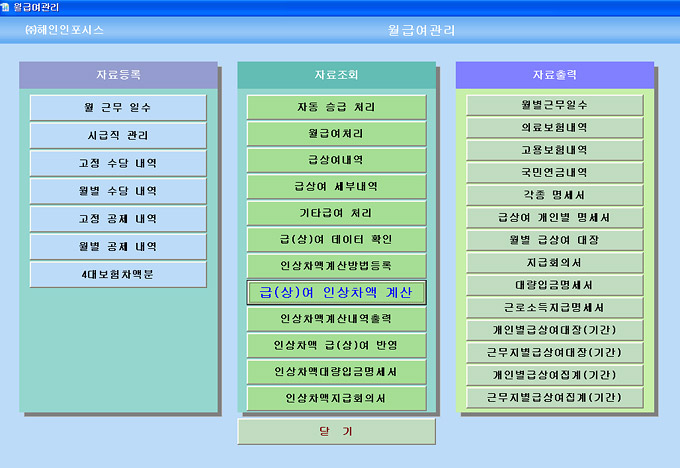This screenshot has height=468, width=680.
Task: Select 개인별급상여집계(기간)
Action: 555,376
